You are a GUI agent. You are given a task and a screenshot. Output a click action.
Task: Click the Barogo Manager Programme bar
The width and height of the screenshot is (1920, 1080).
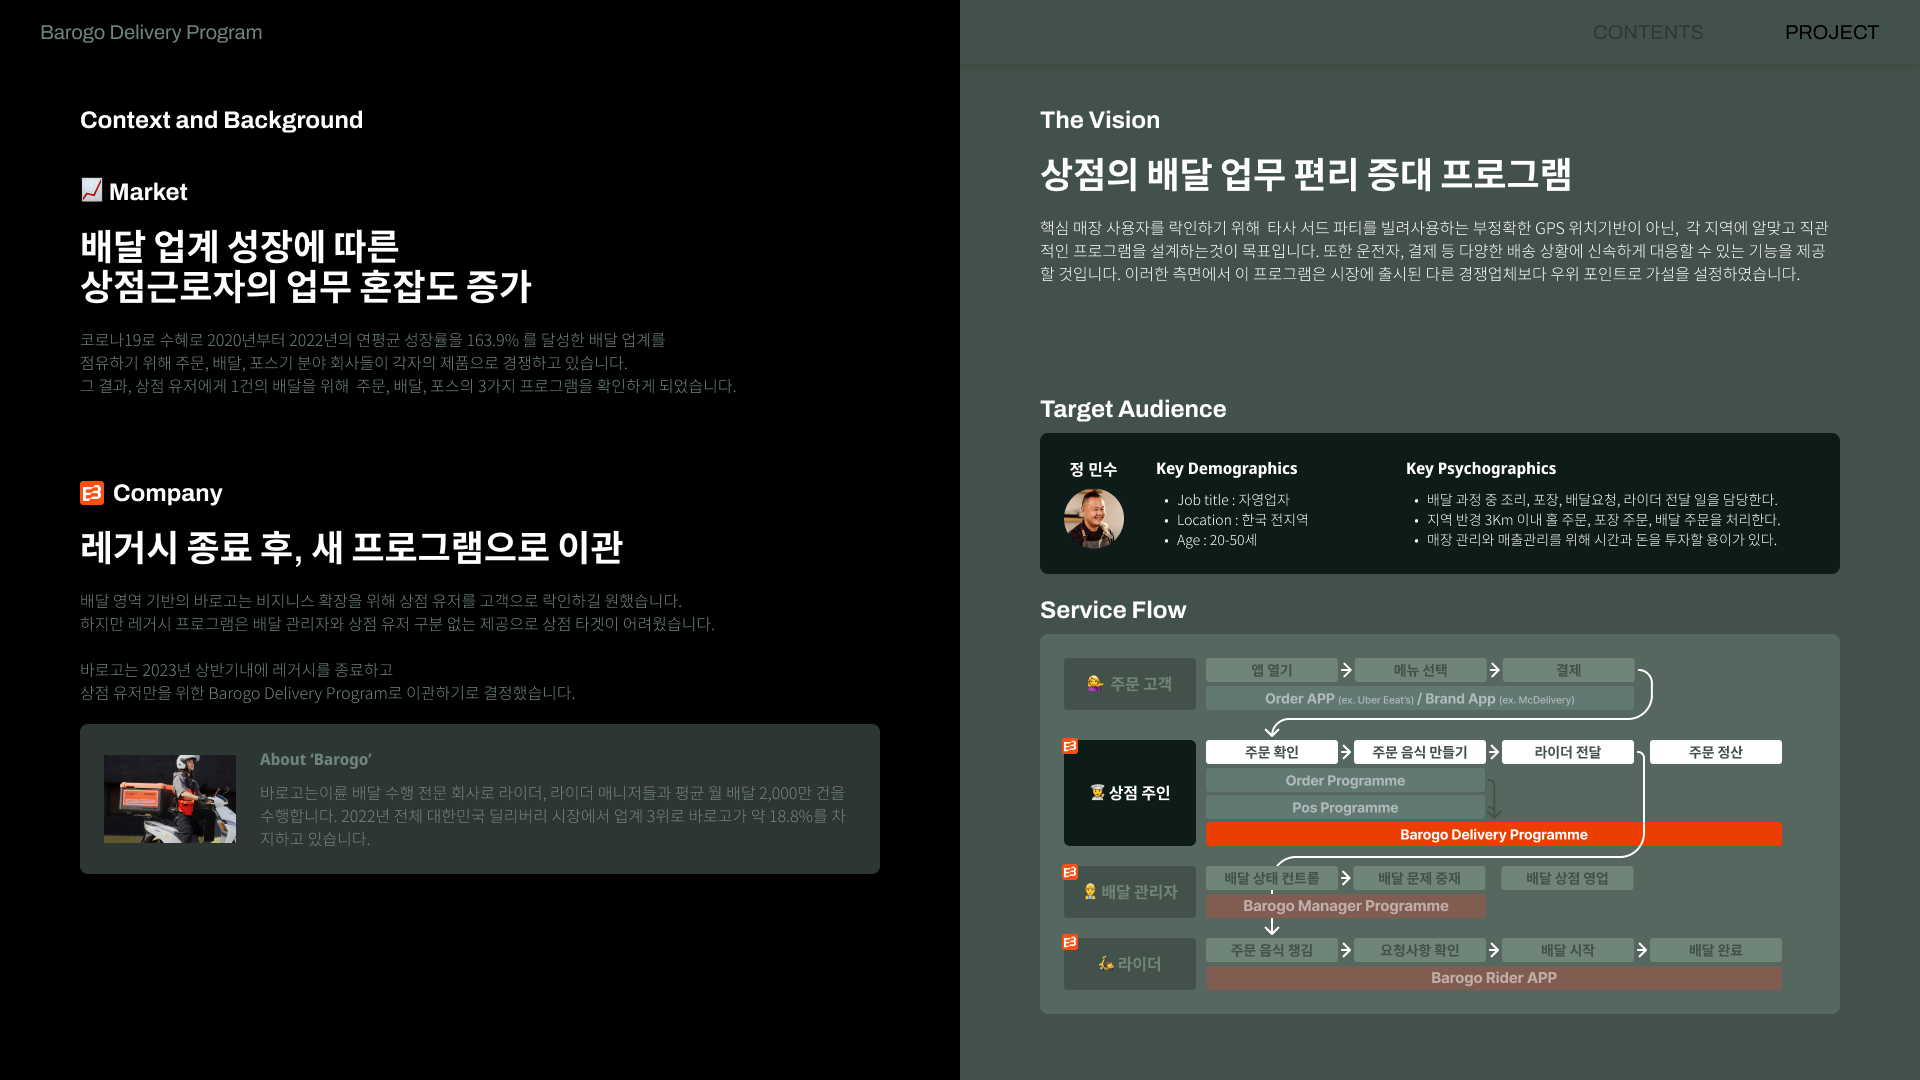[x=1346, y=906]
